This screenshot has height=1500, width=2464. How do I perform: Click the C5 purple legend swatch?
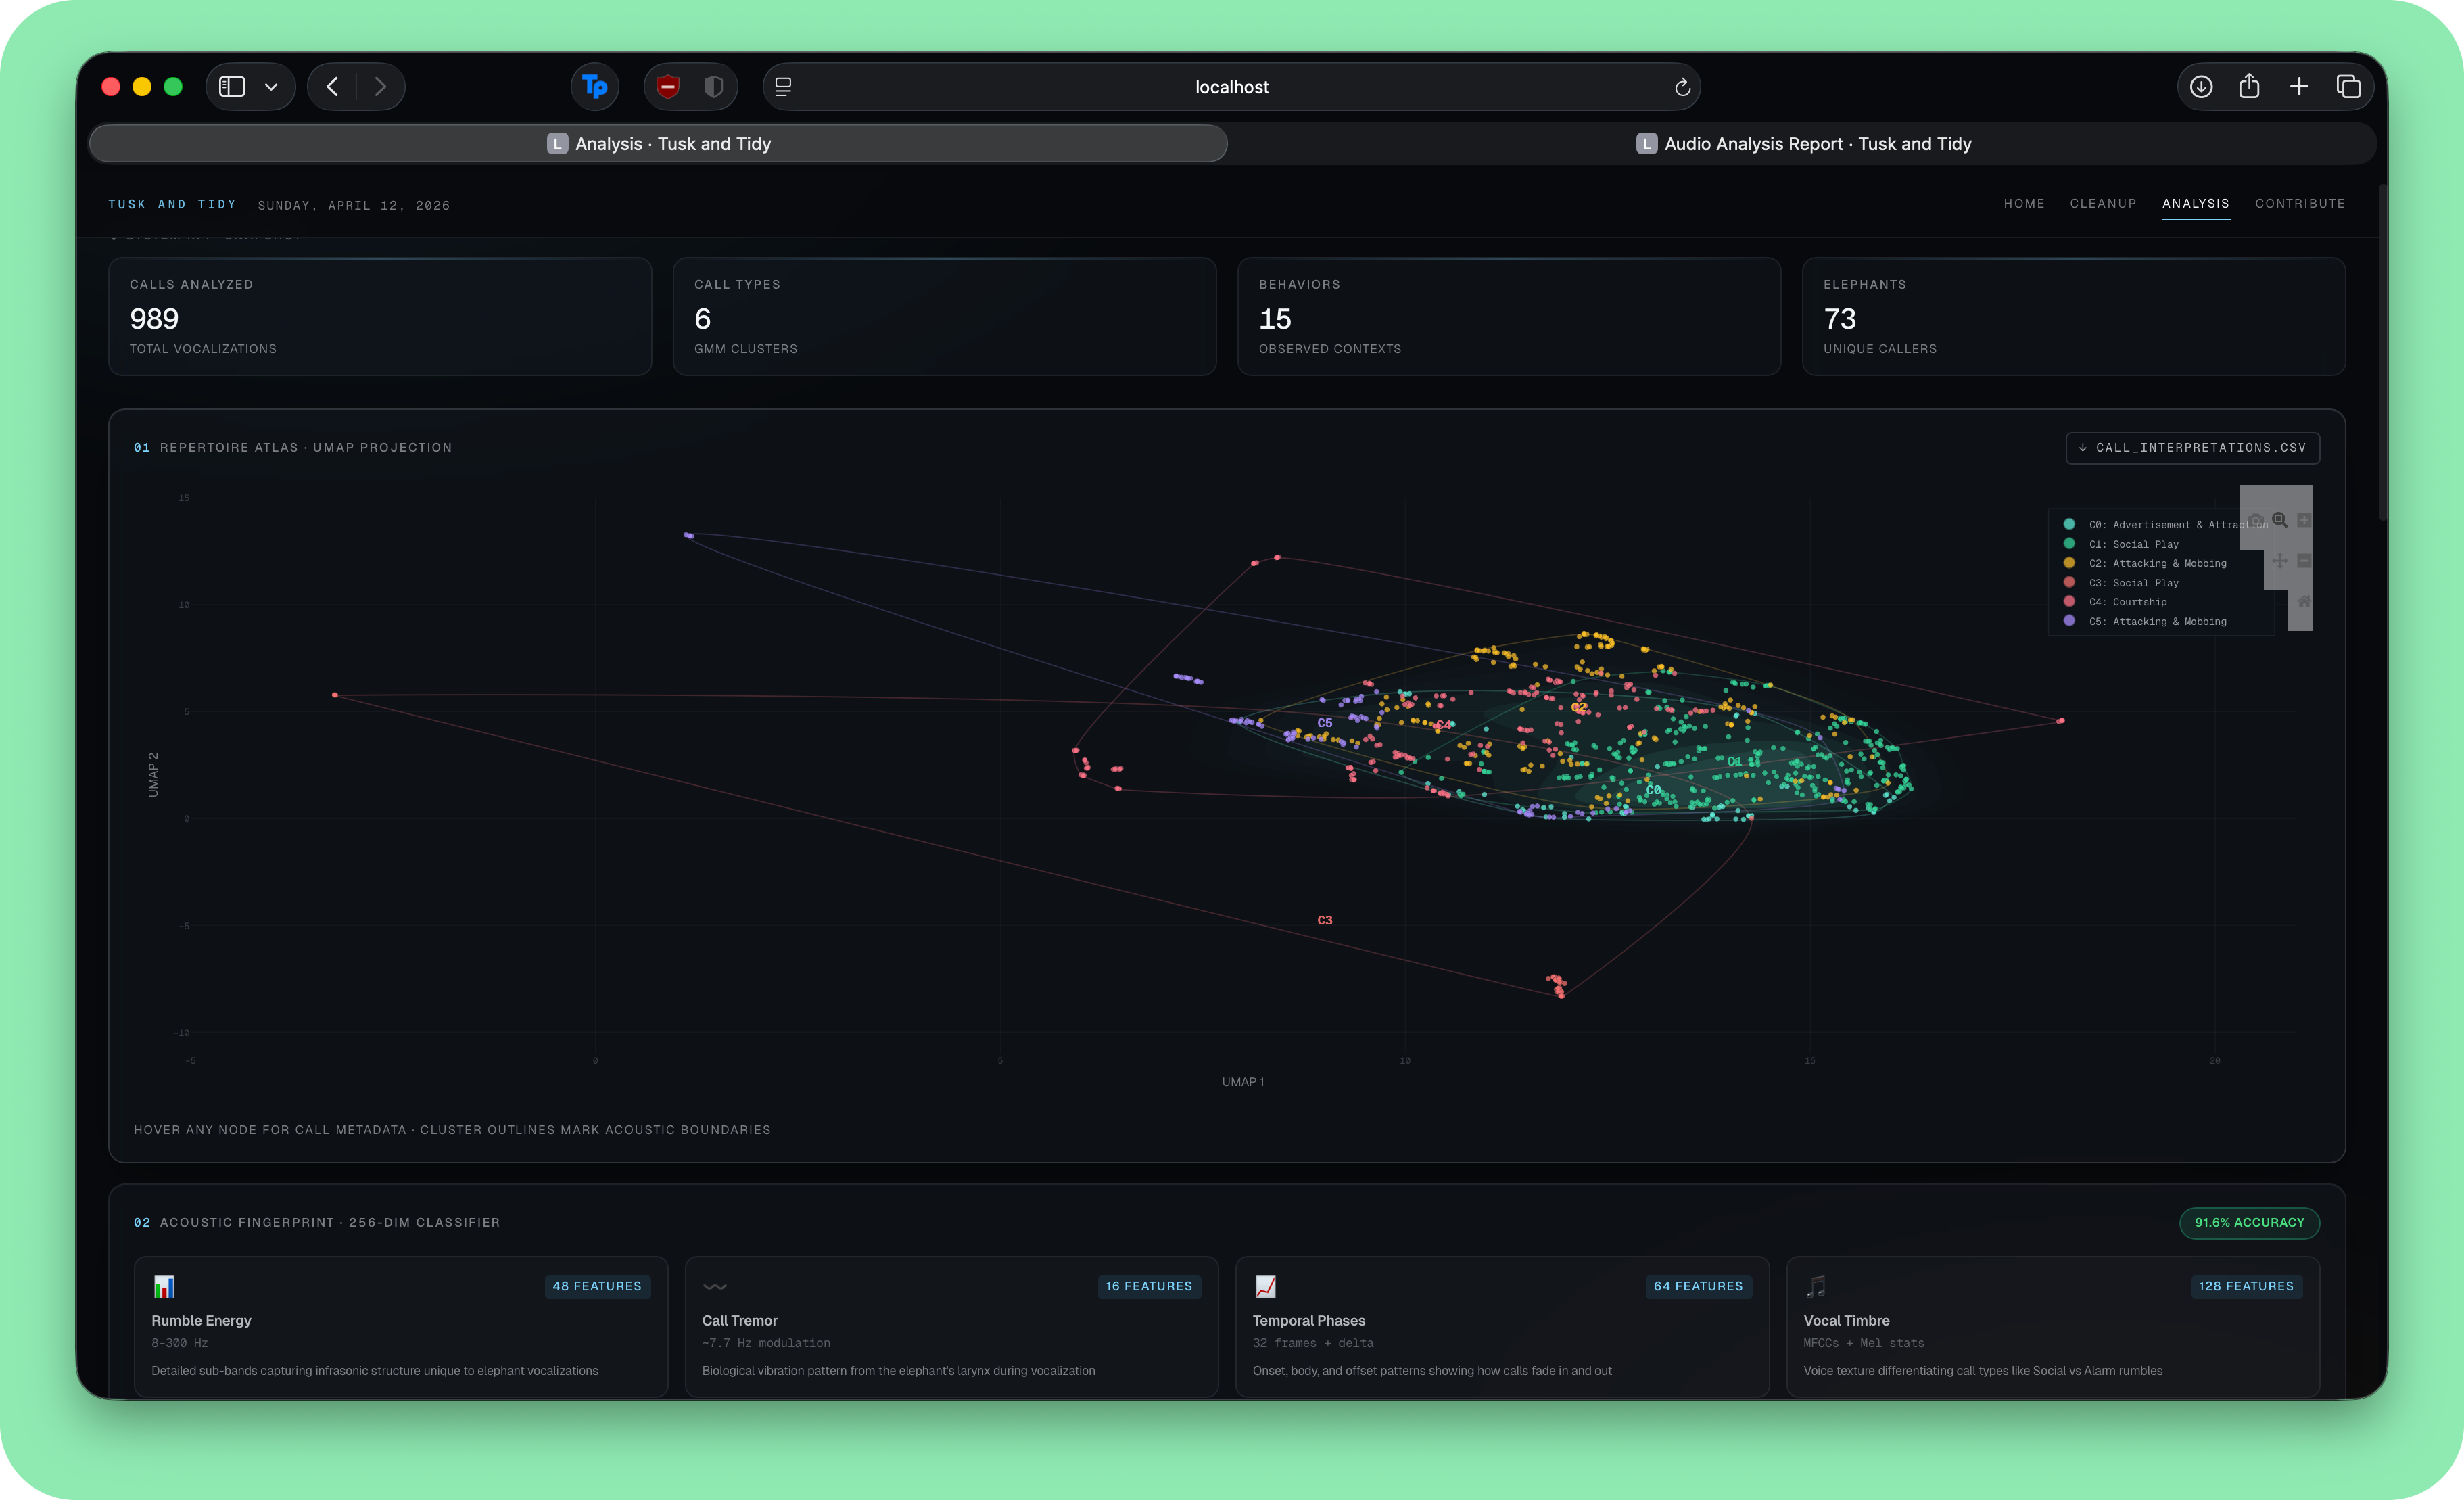click(x=2069, y=621)
